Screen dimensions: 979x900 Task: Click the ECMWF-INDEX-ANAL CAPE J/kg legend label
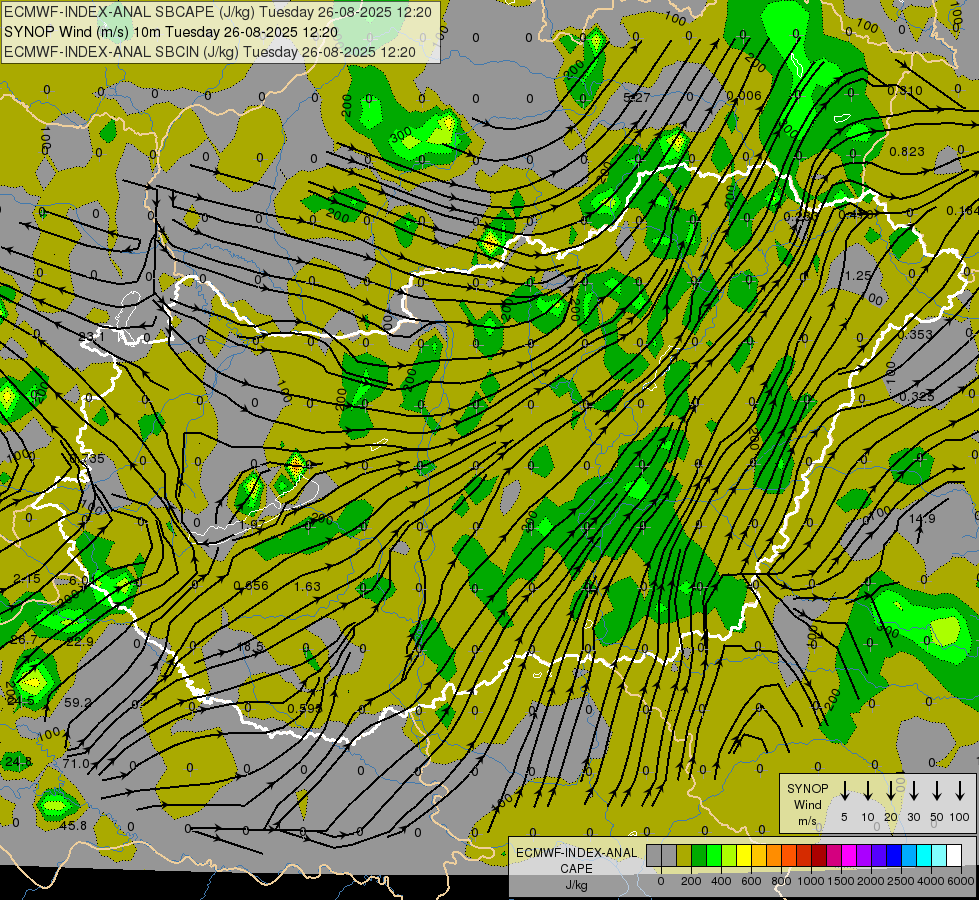576,868
